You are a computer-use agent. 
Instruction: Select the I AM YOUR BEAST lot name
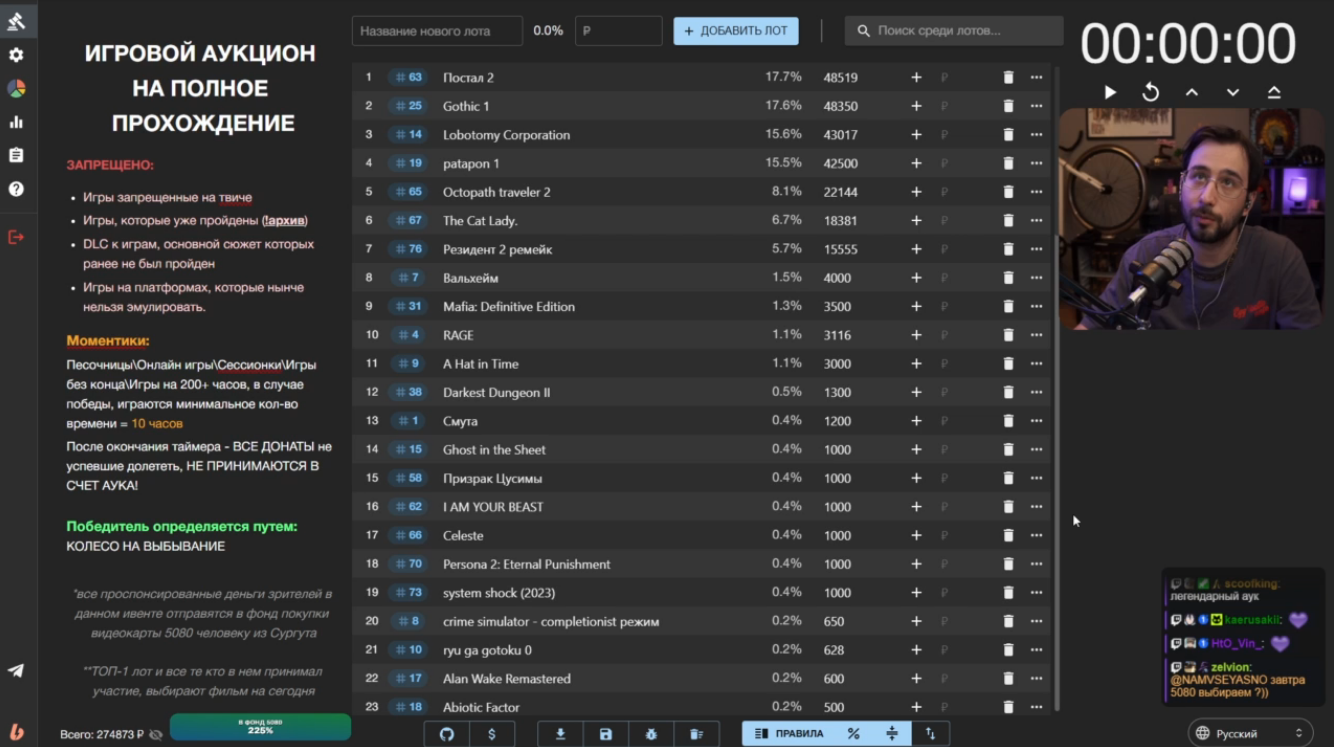coord(493,507)
